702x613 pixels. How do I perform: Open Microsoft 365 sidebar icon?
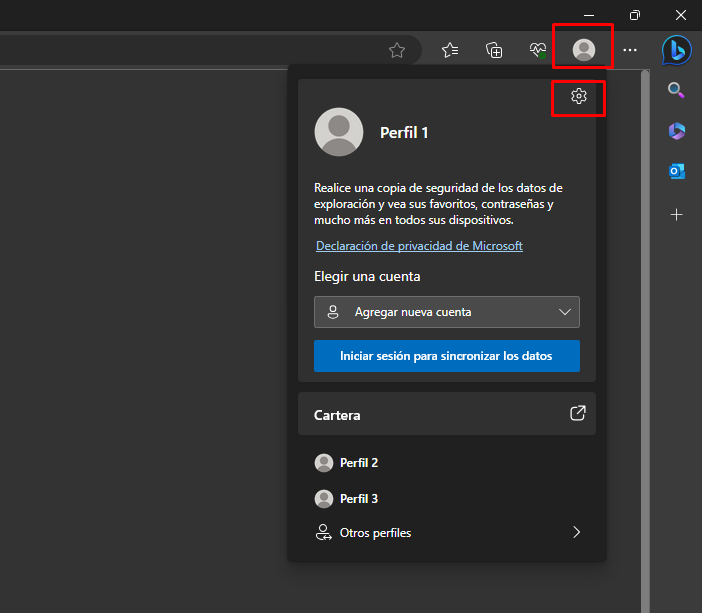coord(676,131)
